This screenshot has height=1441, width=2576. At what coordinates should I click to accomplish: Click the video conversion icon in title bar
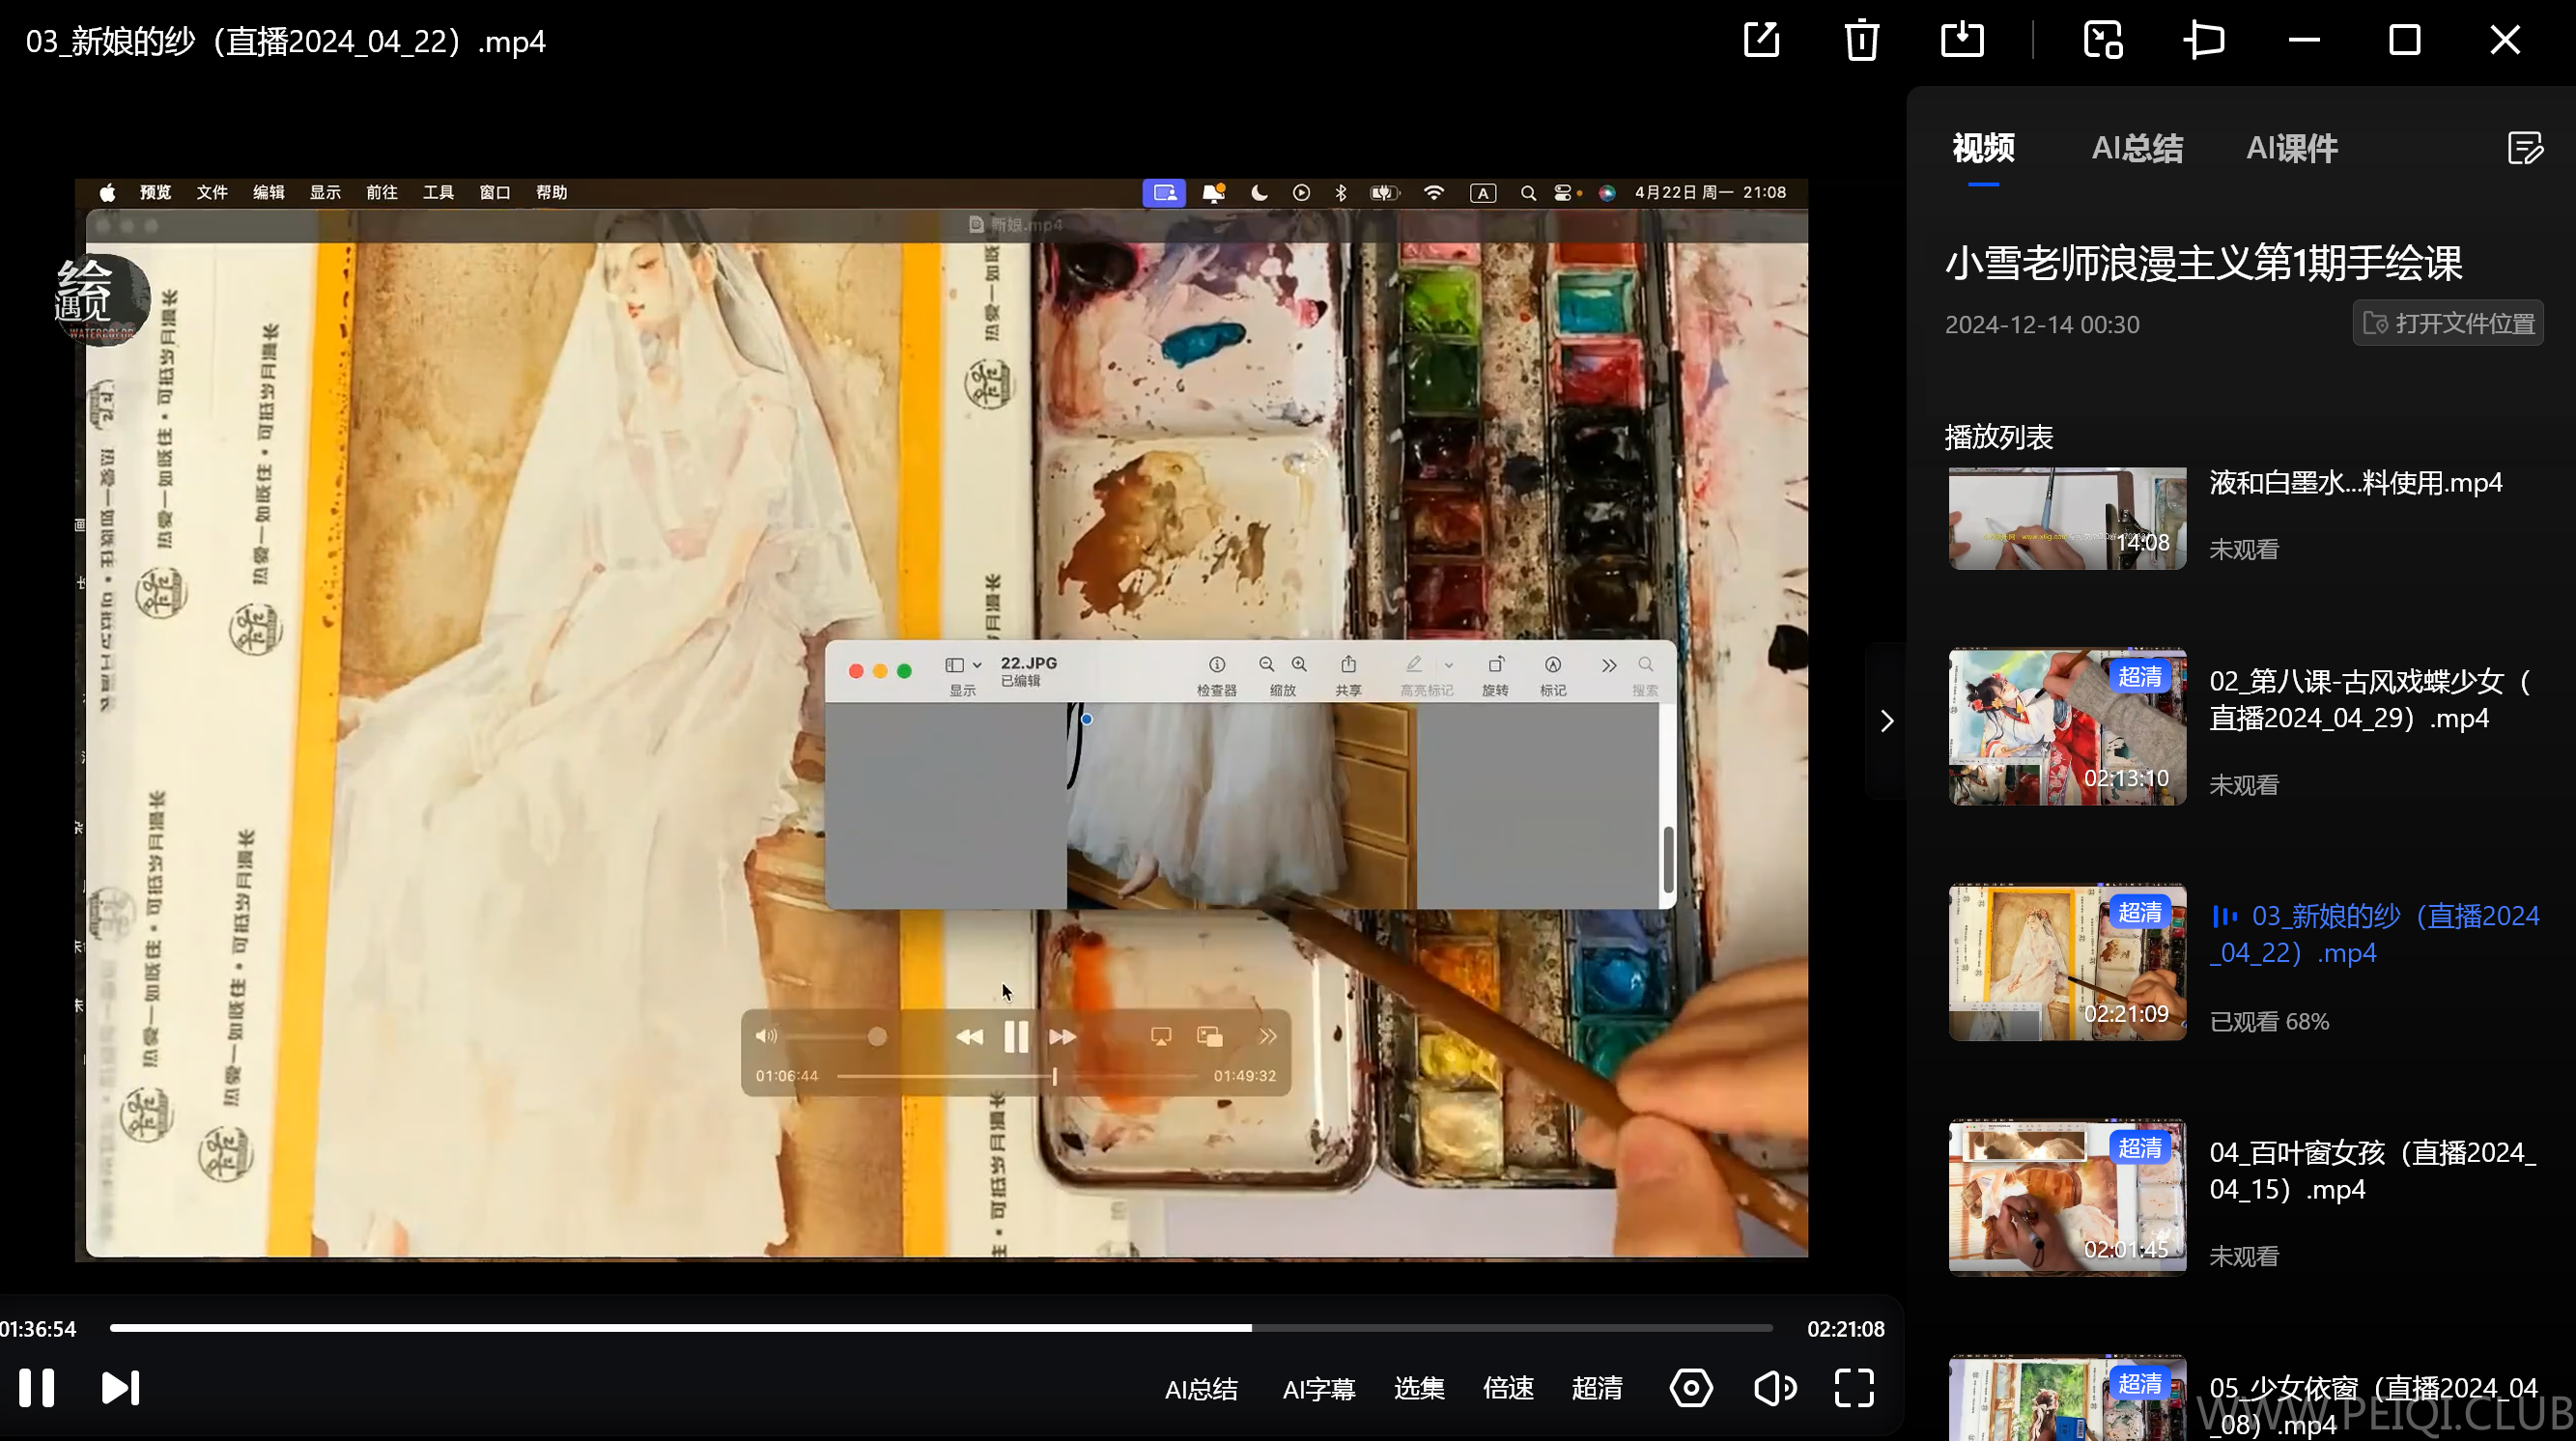pos(2103,40)
